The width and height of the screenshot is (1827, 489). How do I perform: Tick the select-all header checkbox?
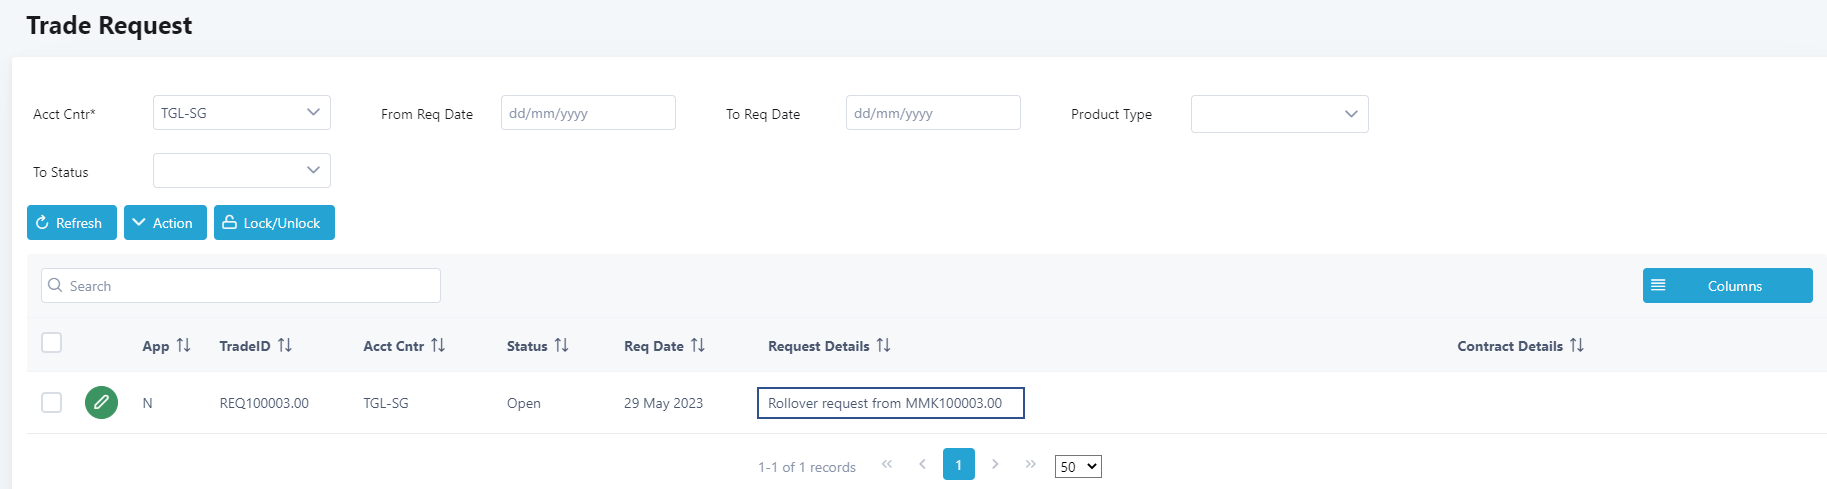click(x=52, y=343)
